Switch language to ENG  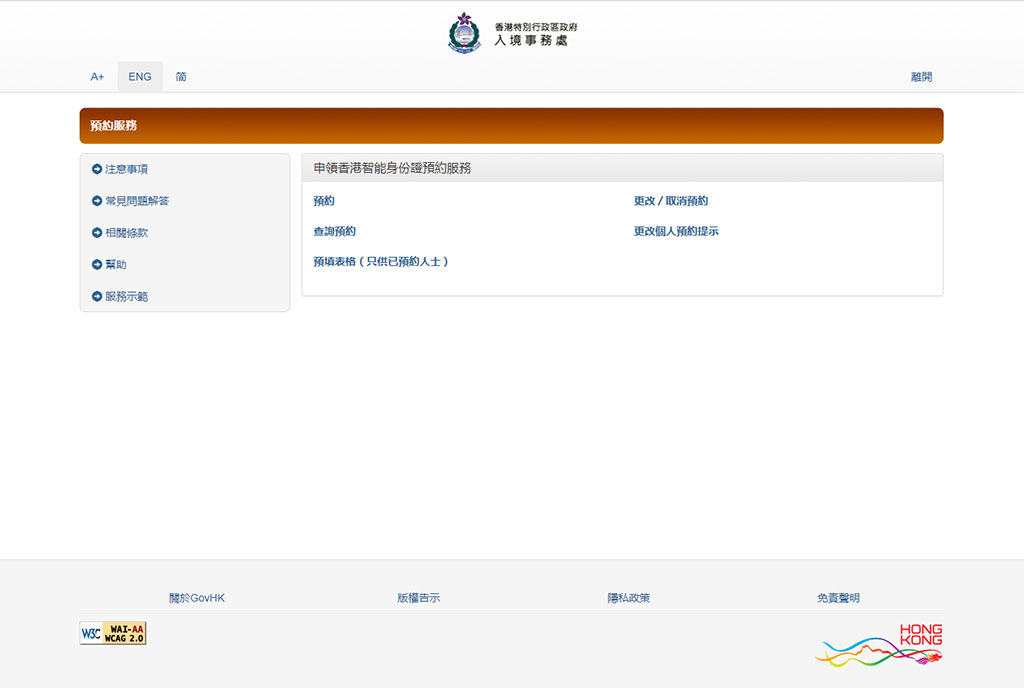coord(140,76)
